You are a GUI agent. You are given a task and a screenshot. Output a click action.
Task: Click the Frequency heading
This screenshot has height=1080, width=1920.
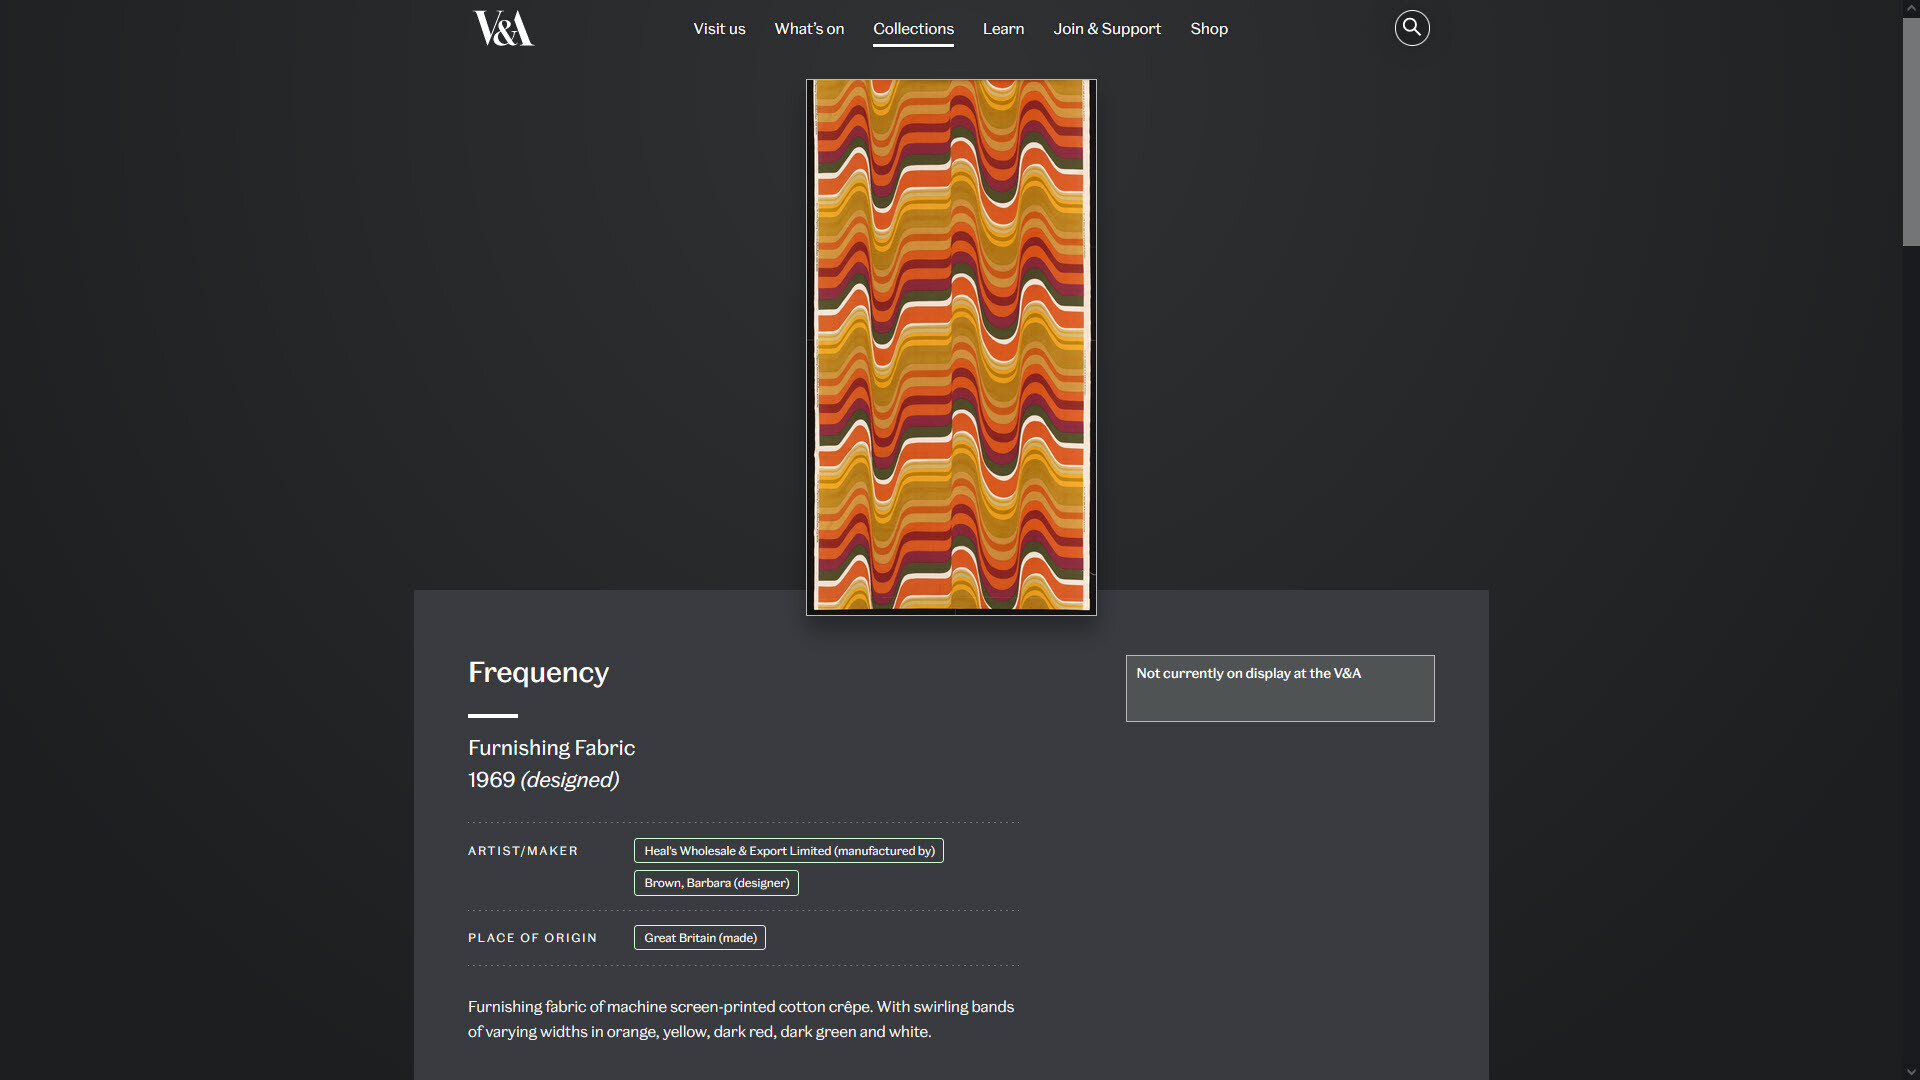click(538, 672)
